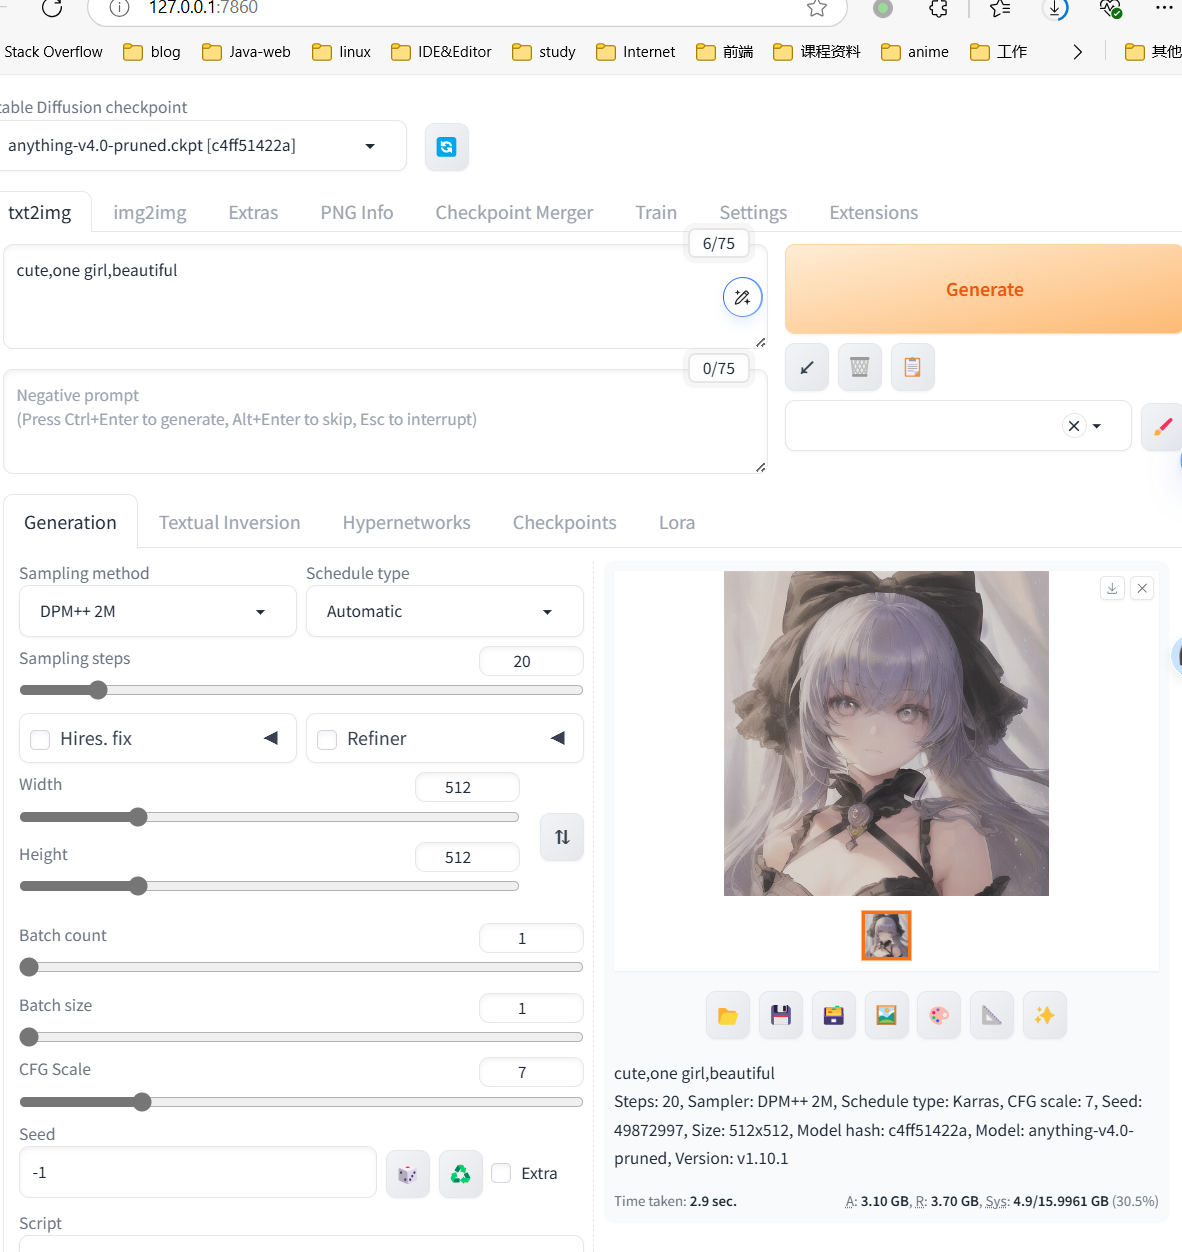Open the Lora tab
Image resolution: width=1182 pixels, height=1252 pixels.
coord(676,522)
